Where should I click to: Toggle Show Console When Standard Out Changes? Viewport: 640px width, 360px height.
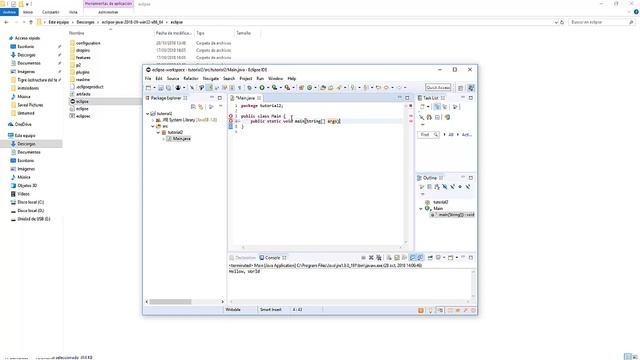coord(412,258)
